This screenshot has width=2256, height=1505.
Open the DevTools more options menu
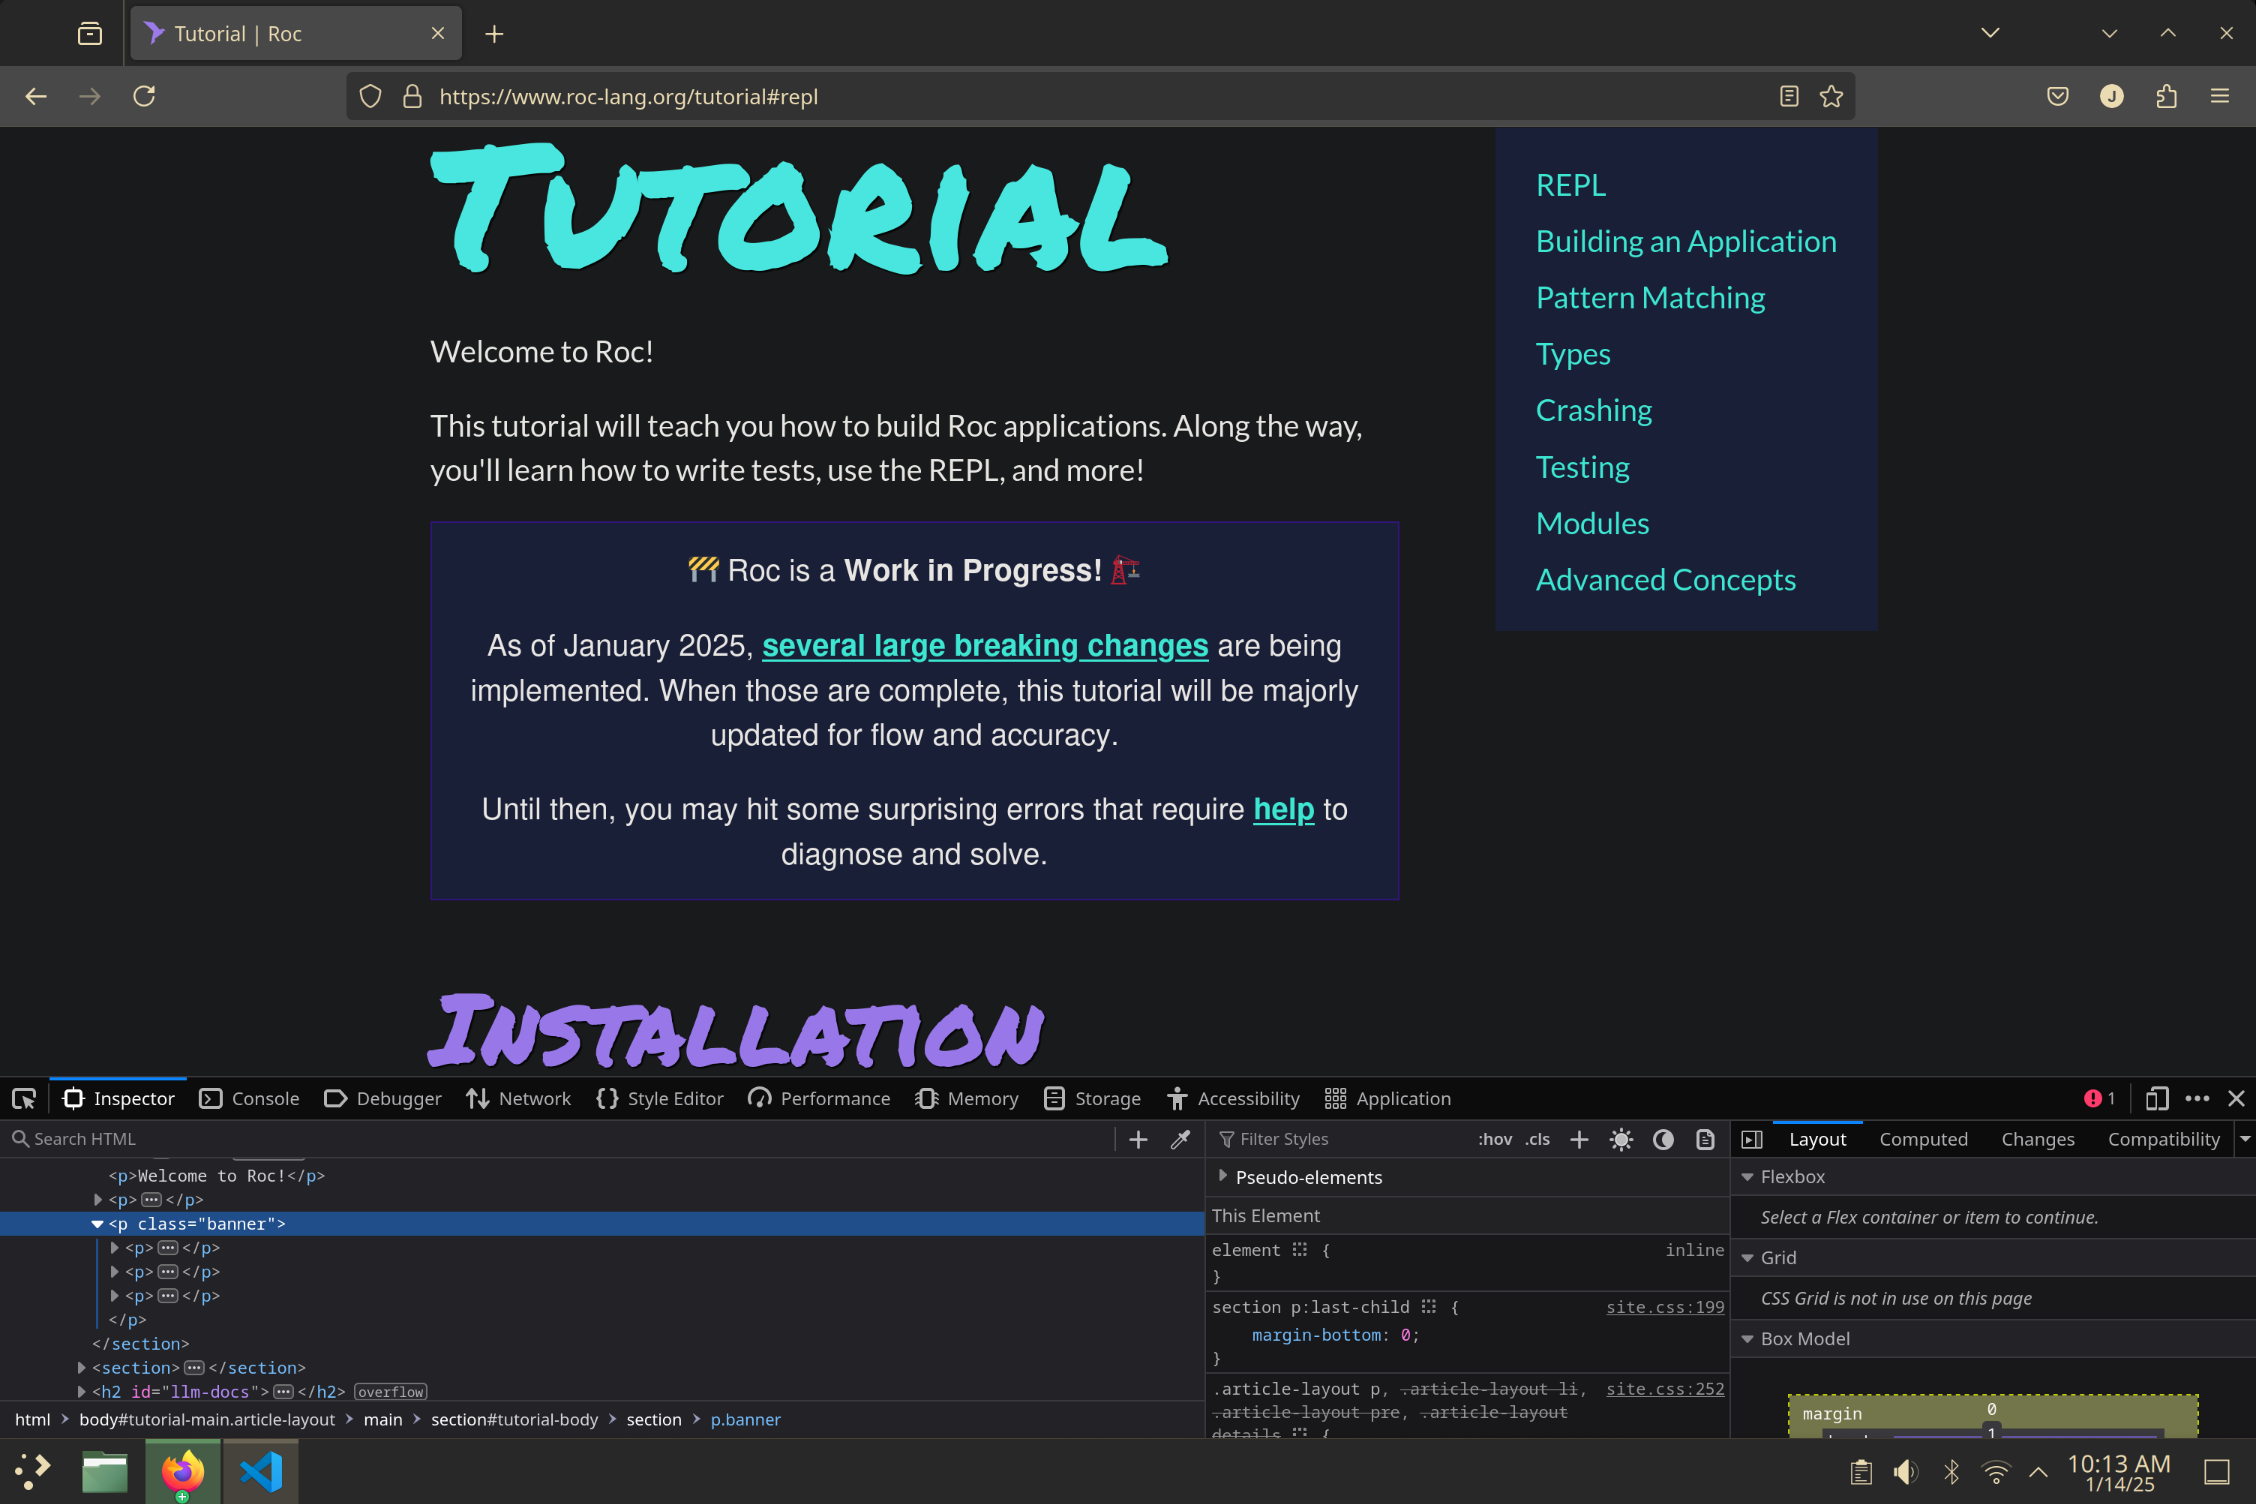pos(2197,1099)
